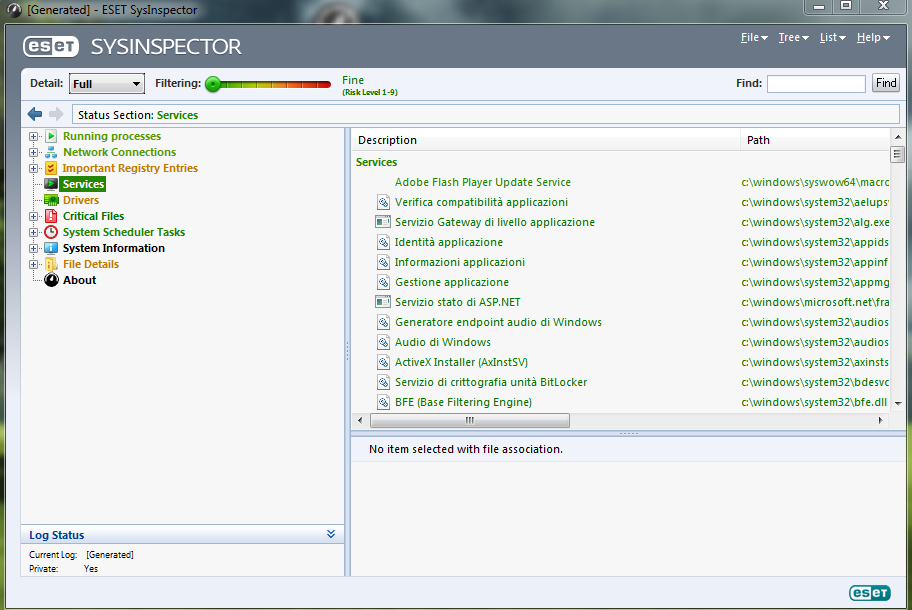Click the horizontal scrollbar left arrow
Image resolution: width=912 pixels, height=610 pixels.
(x=361, y=420)
